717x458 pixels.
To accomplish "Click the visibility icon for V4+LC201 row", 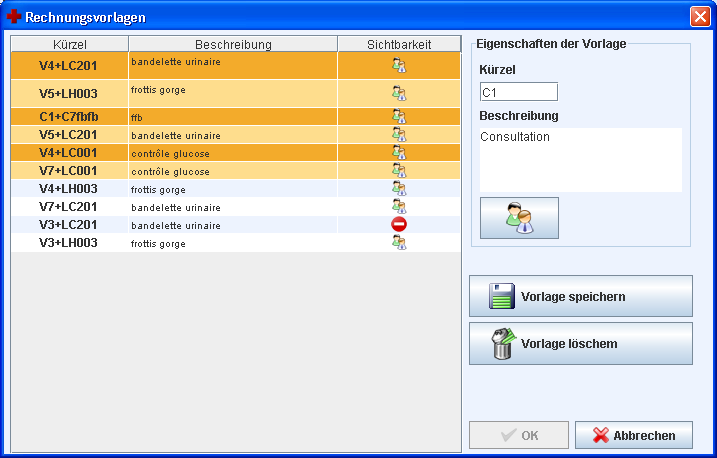I will tap(399, 66).
